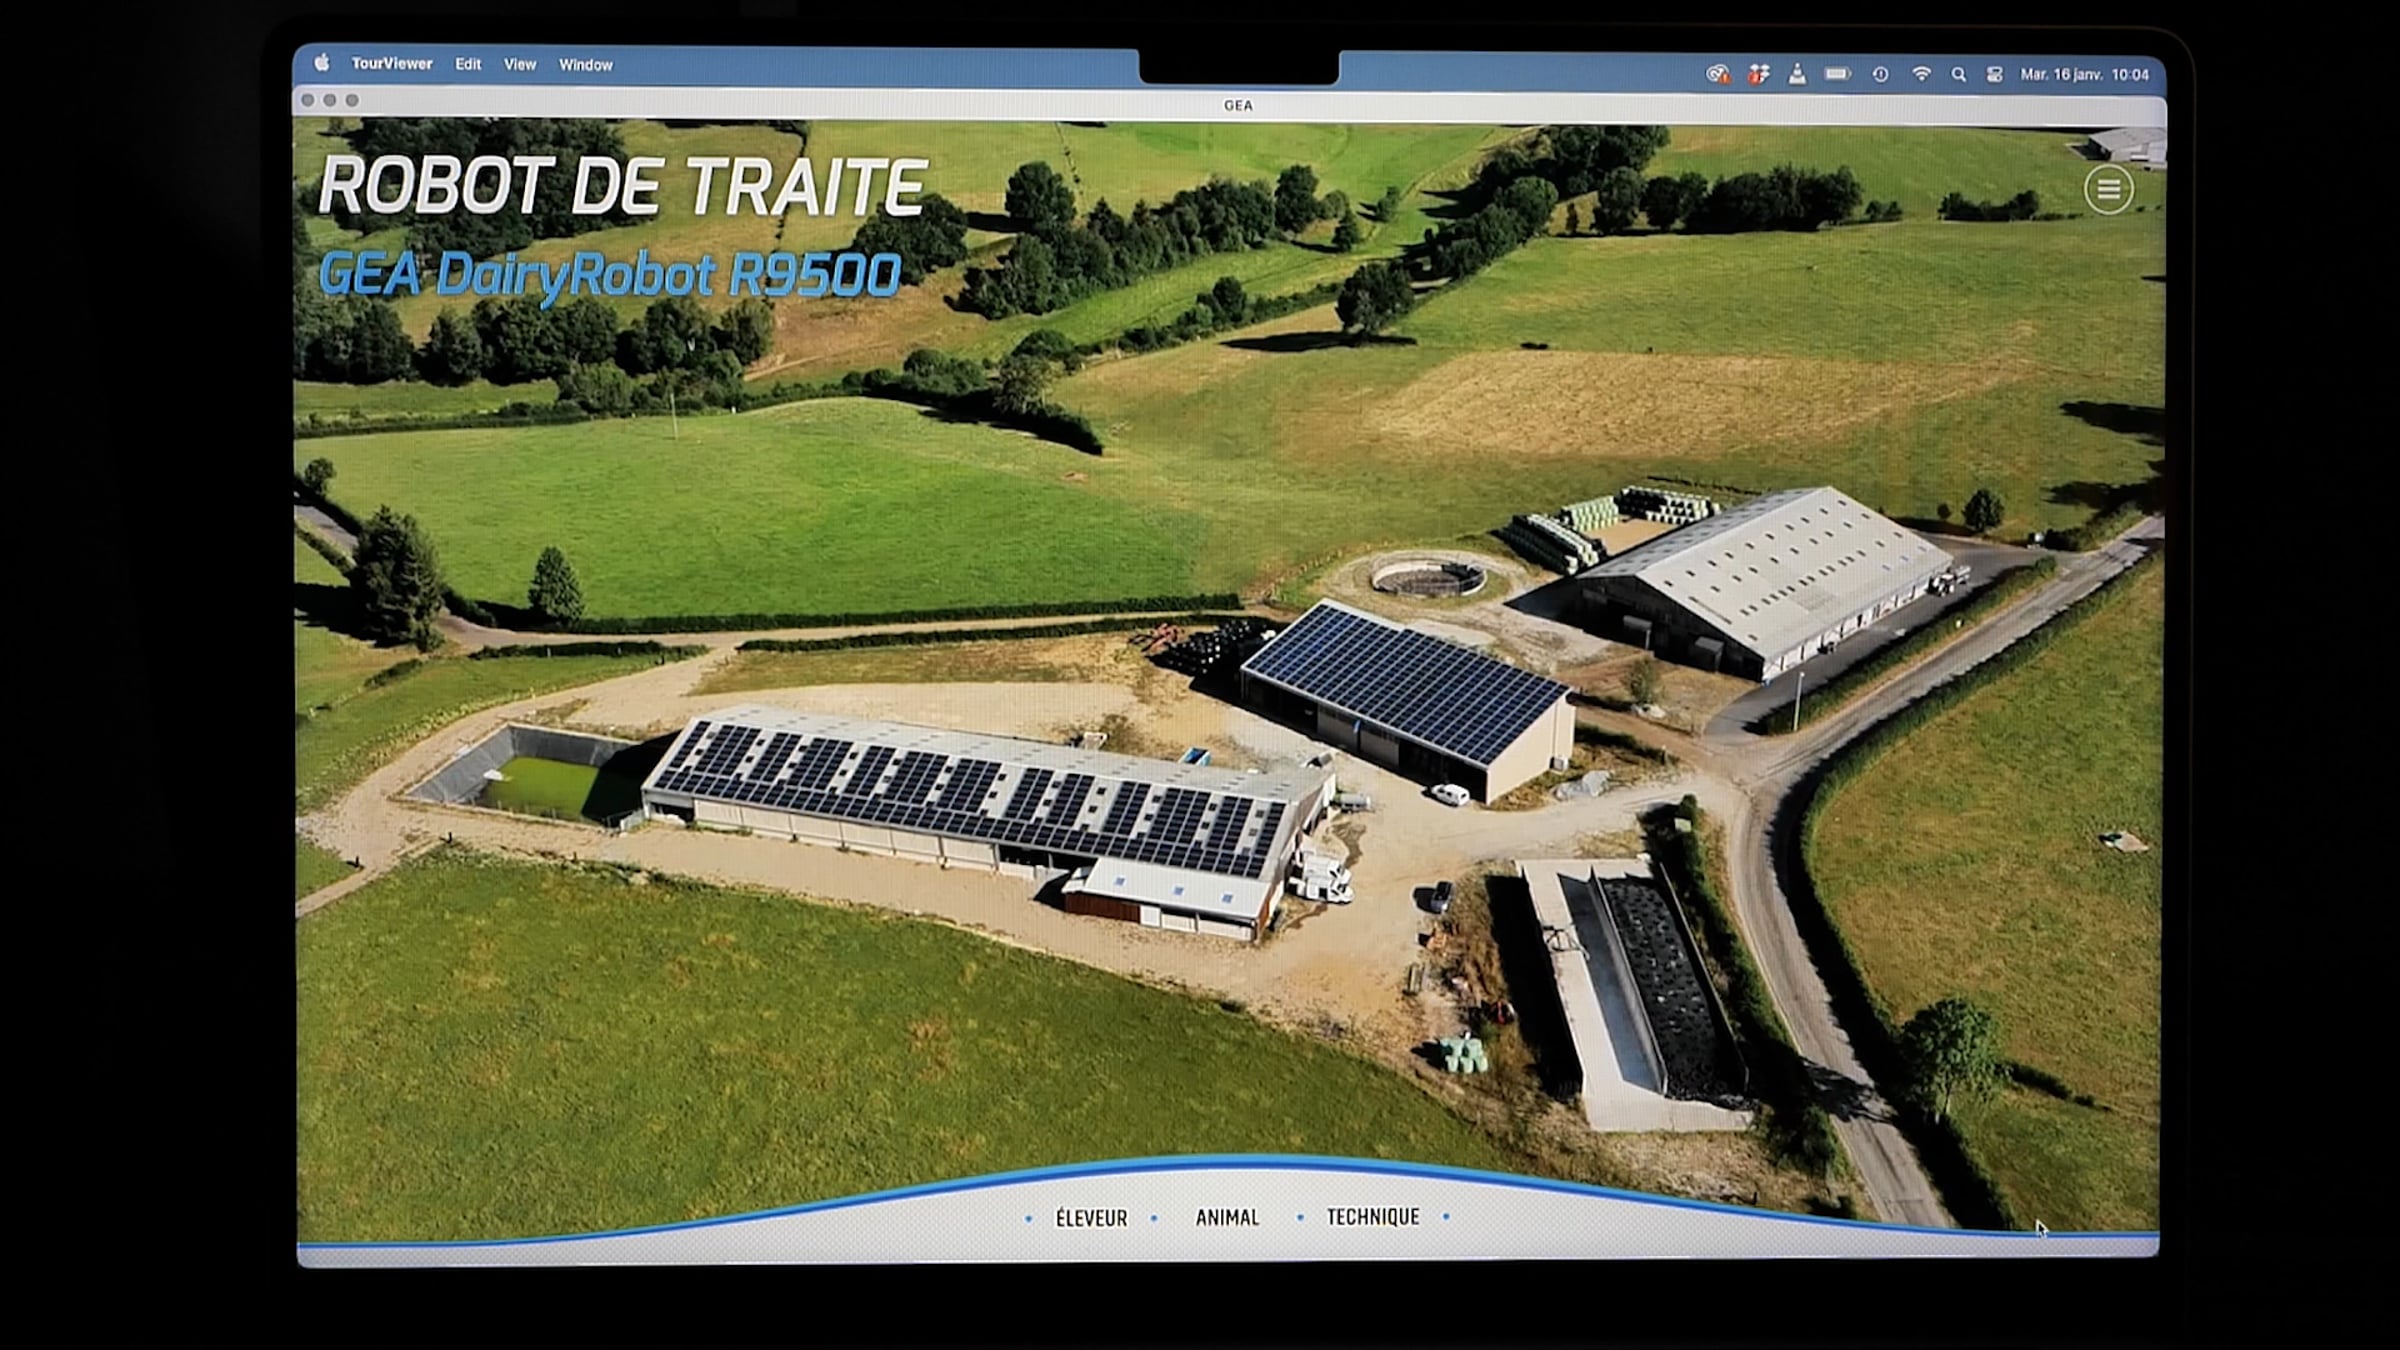Show battery status in the menu bar
Image resolution: width=2400 pixels, height=1350 pixels.
coord(1837,74)
